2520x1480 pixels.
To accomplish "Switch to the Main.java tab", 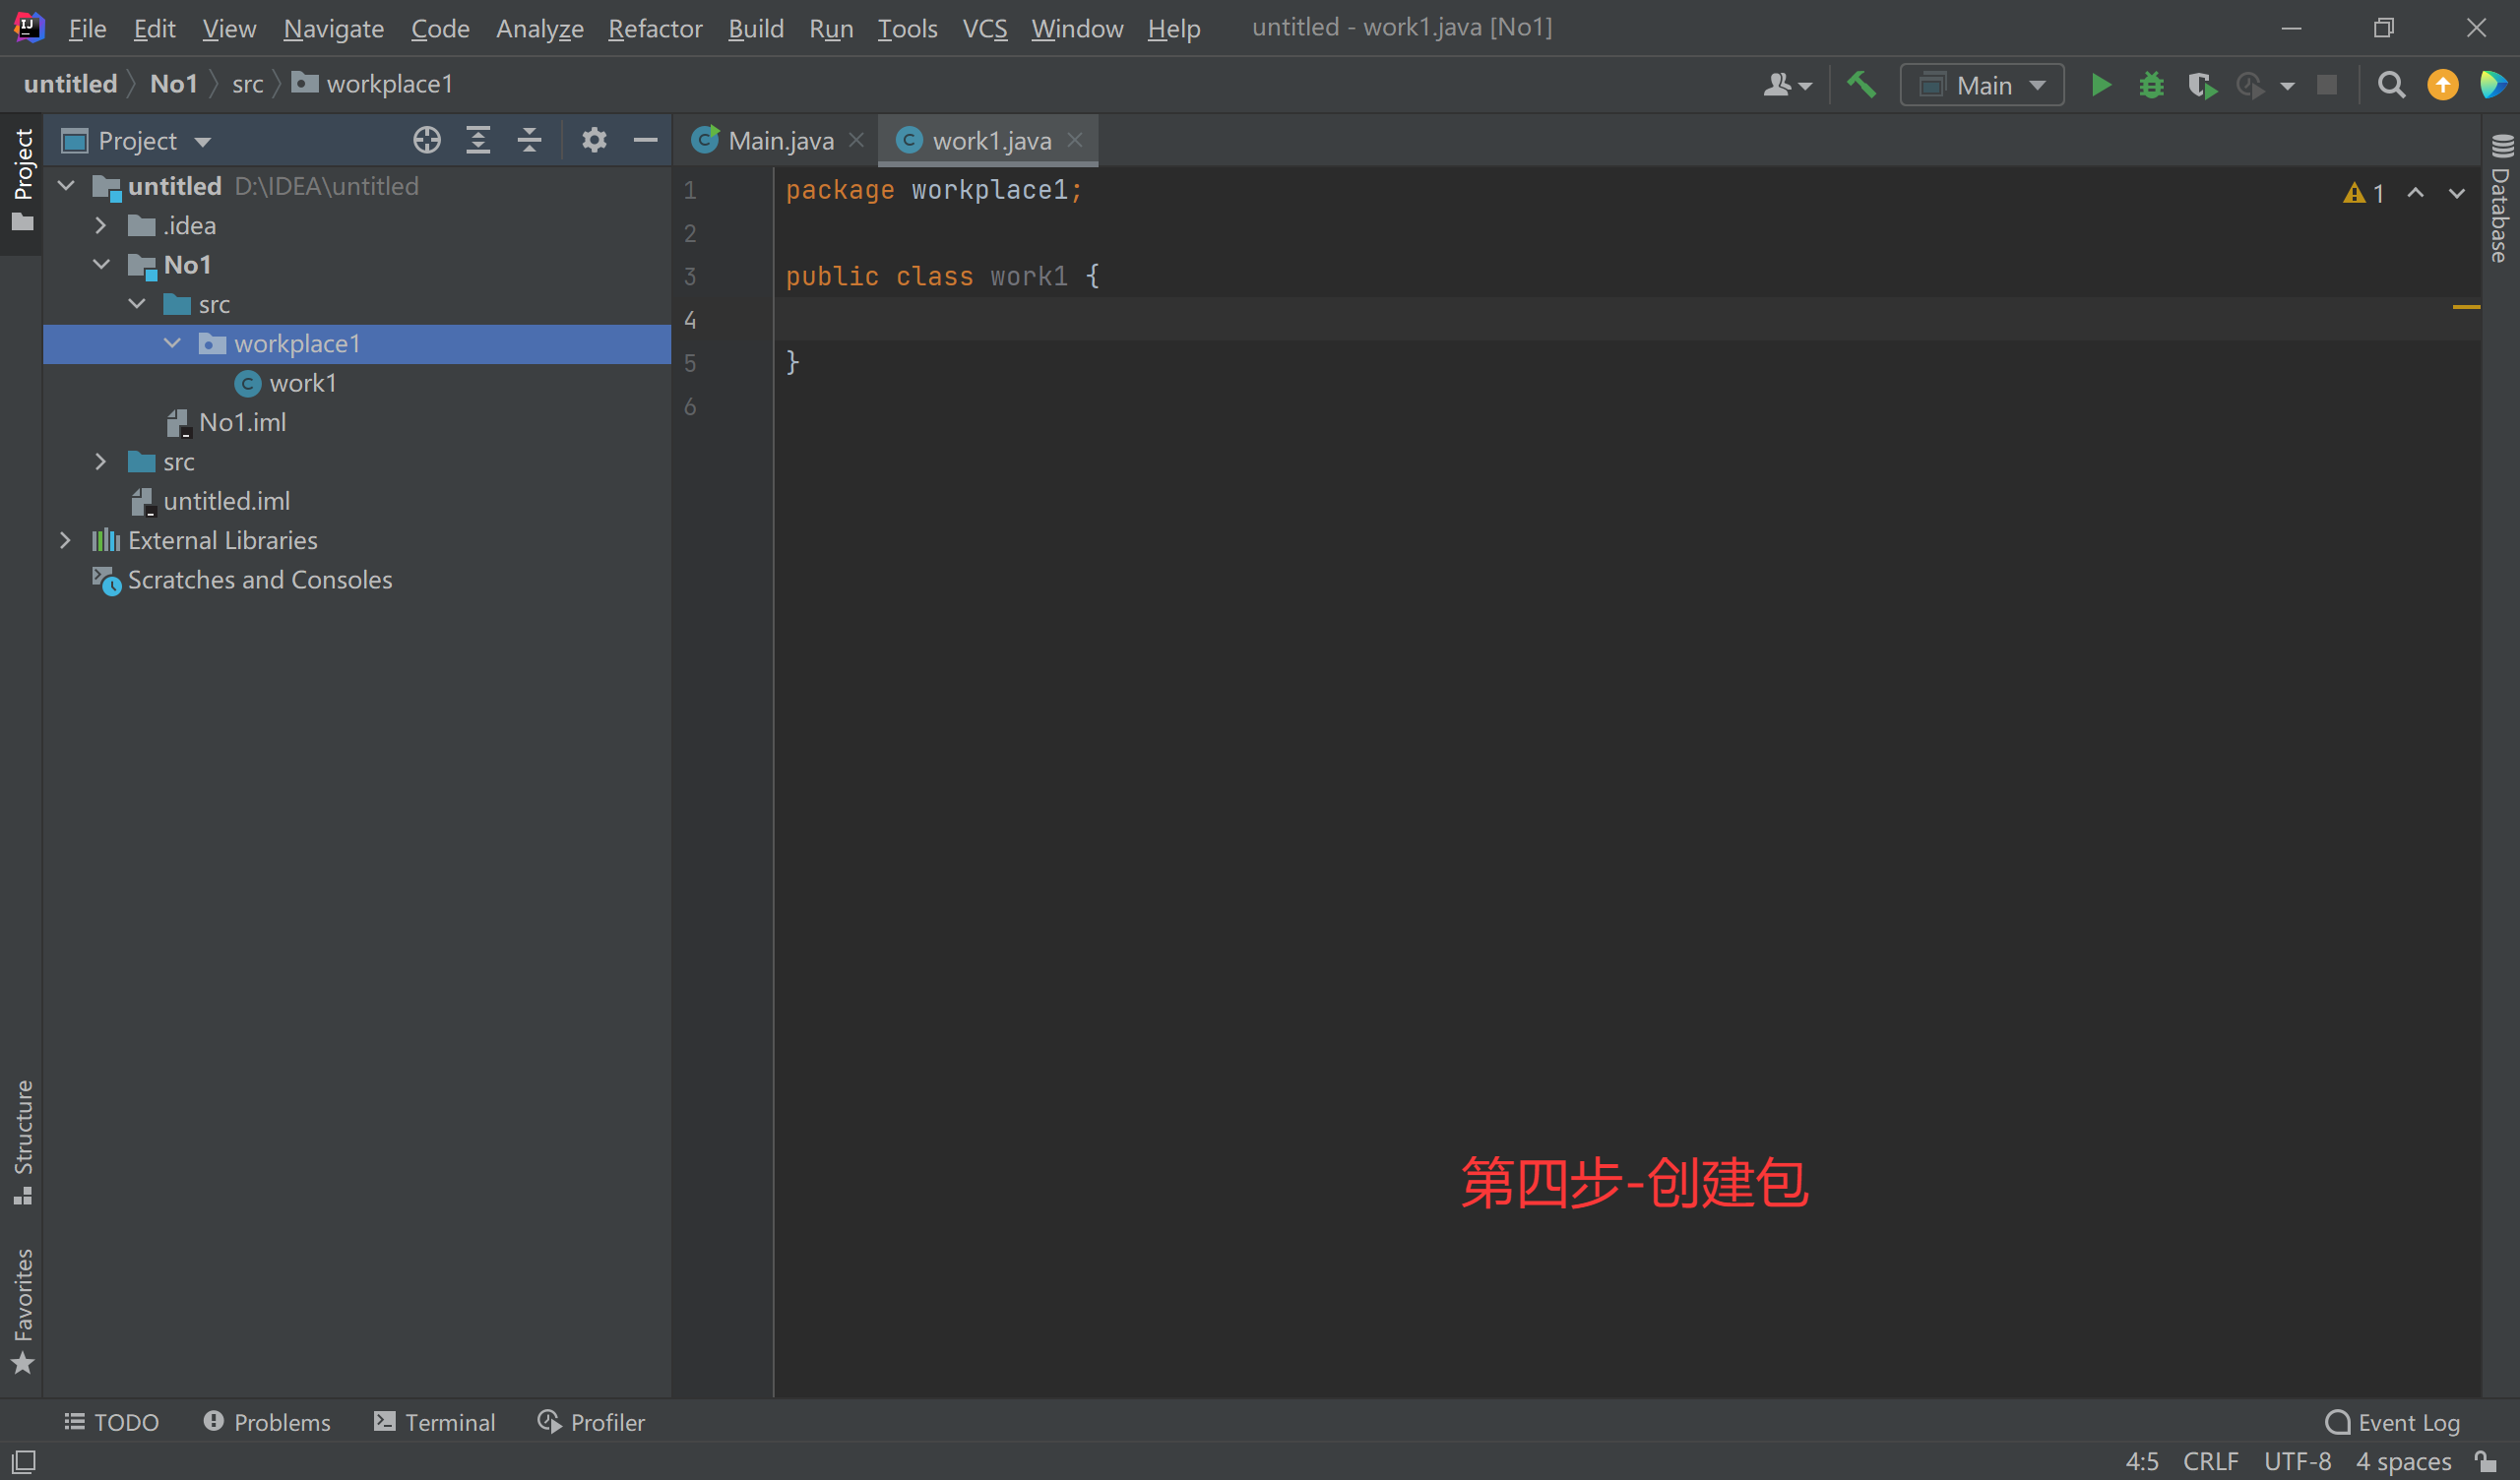I will pos(779,141).
